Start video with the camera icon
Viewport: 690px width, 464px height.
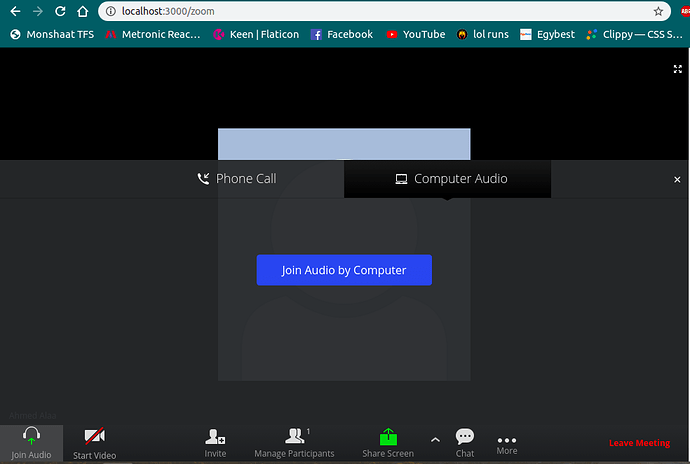pyautogui.click(x=95, y=436)
